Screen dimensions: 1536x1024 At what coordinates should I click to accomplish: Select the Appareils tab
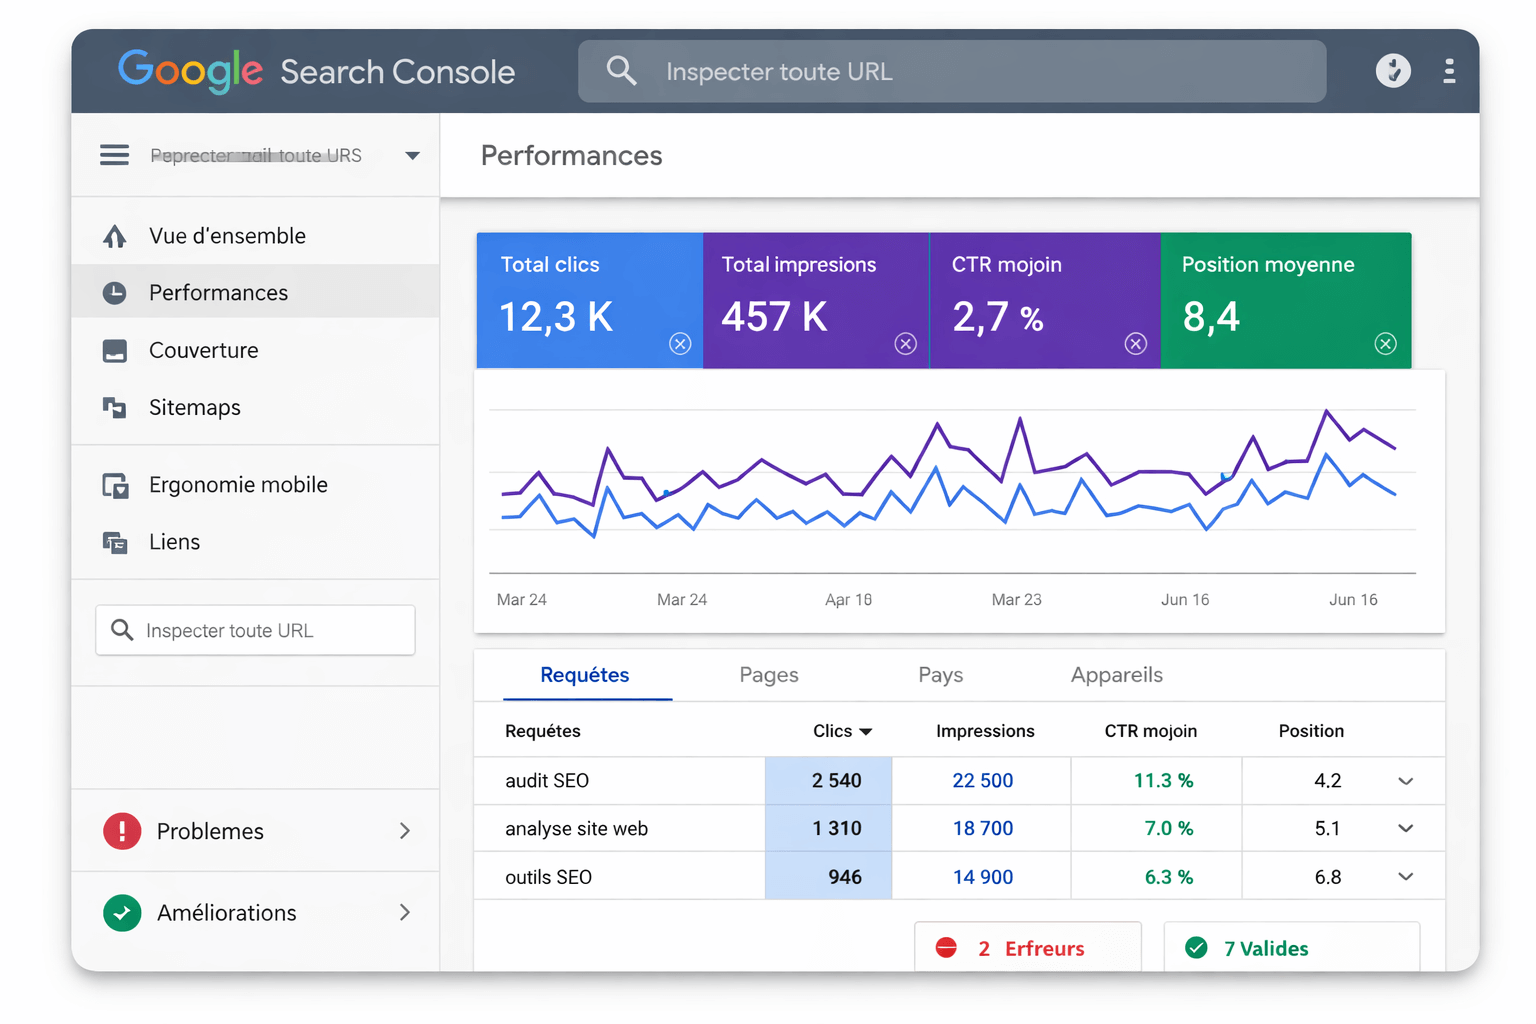coord(1116,675)
